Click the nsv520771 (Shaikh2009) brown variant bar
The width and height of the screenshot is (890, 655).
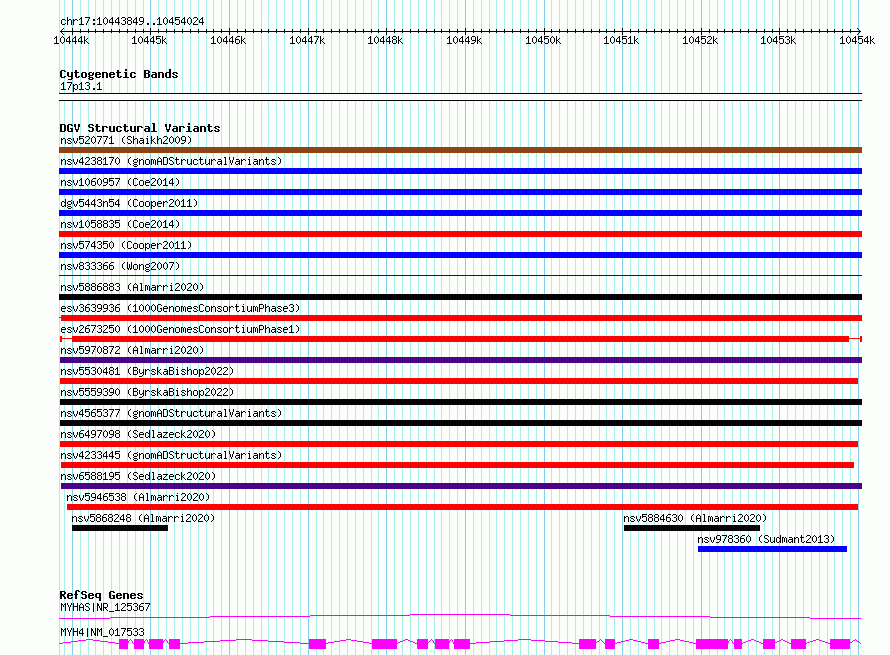460,150
